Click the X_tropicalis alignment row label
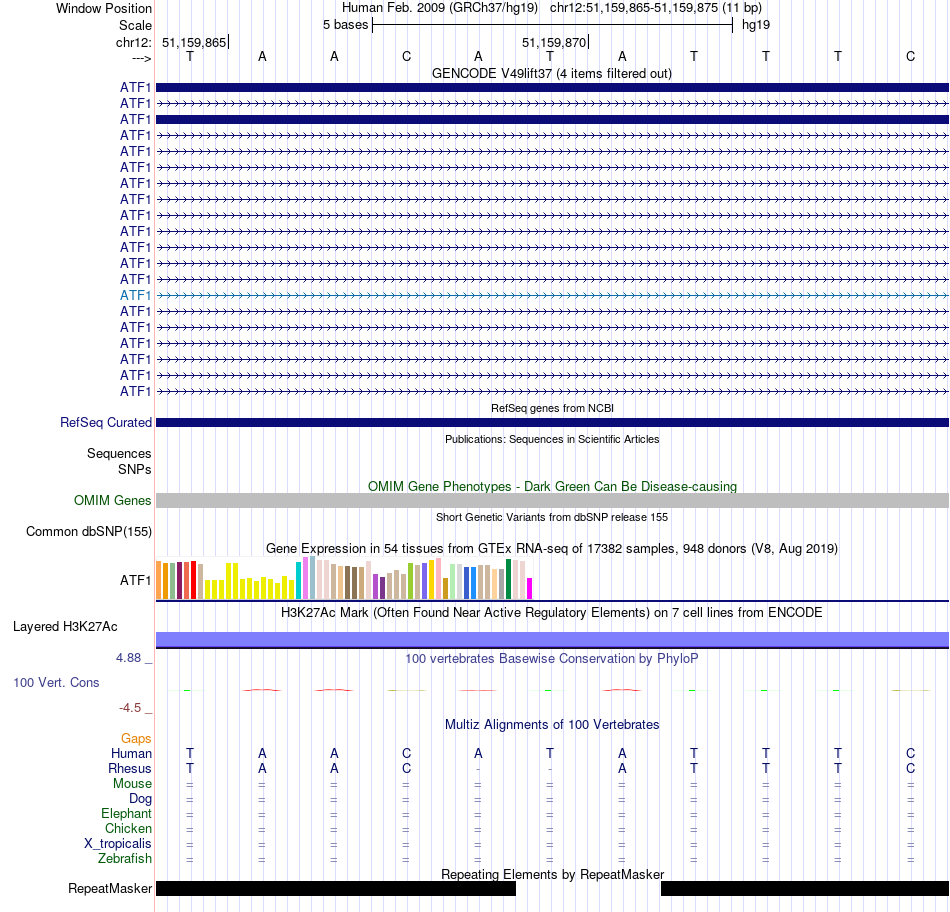This screenshot has width=950, height=912. pos(118,844)
